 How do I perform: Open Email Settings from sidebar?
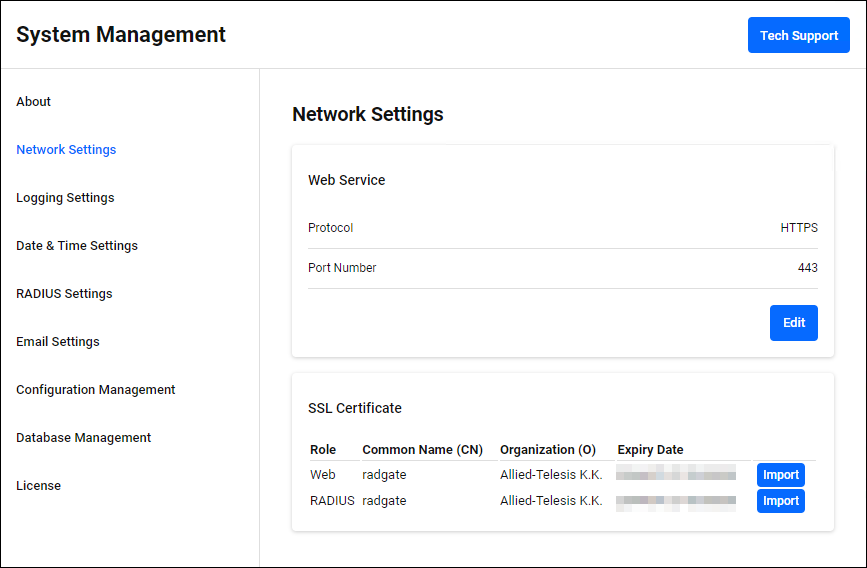[x=58, y=342]
